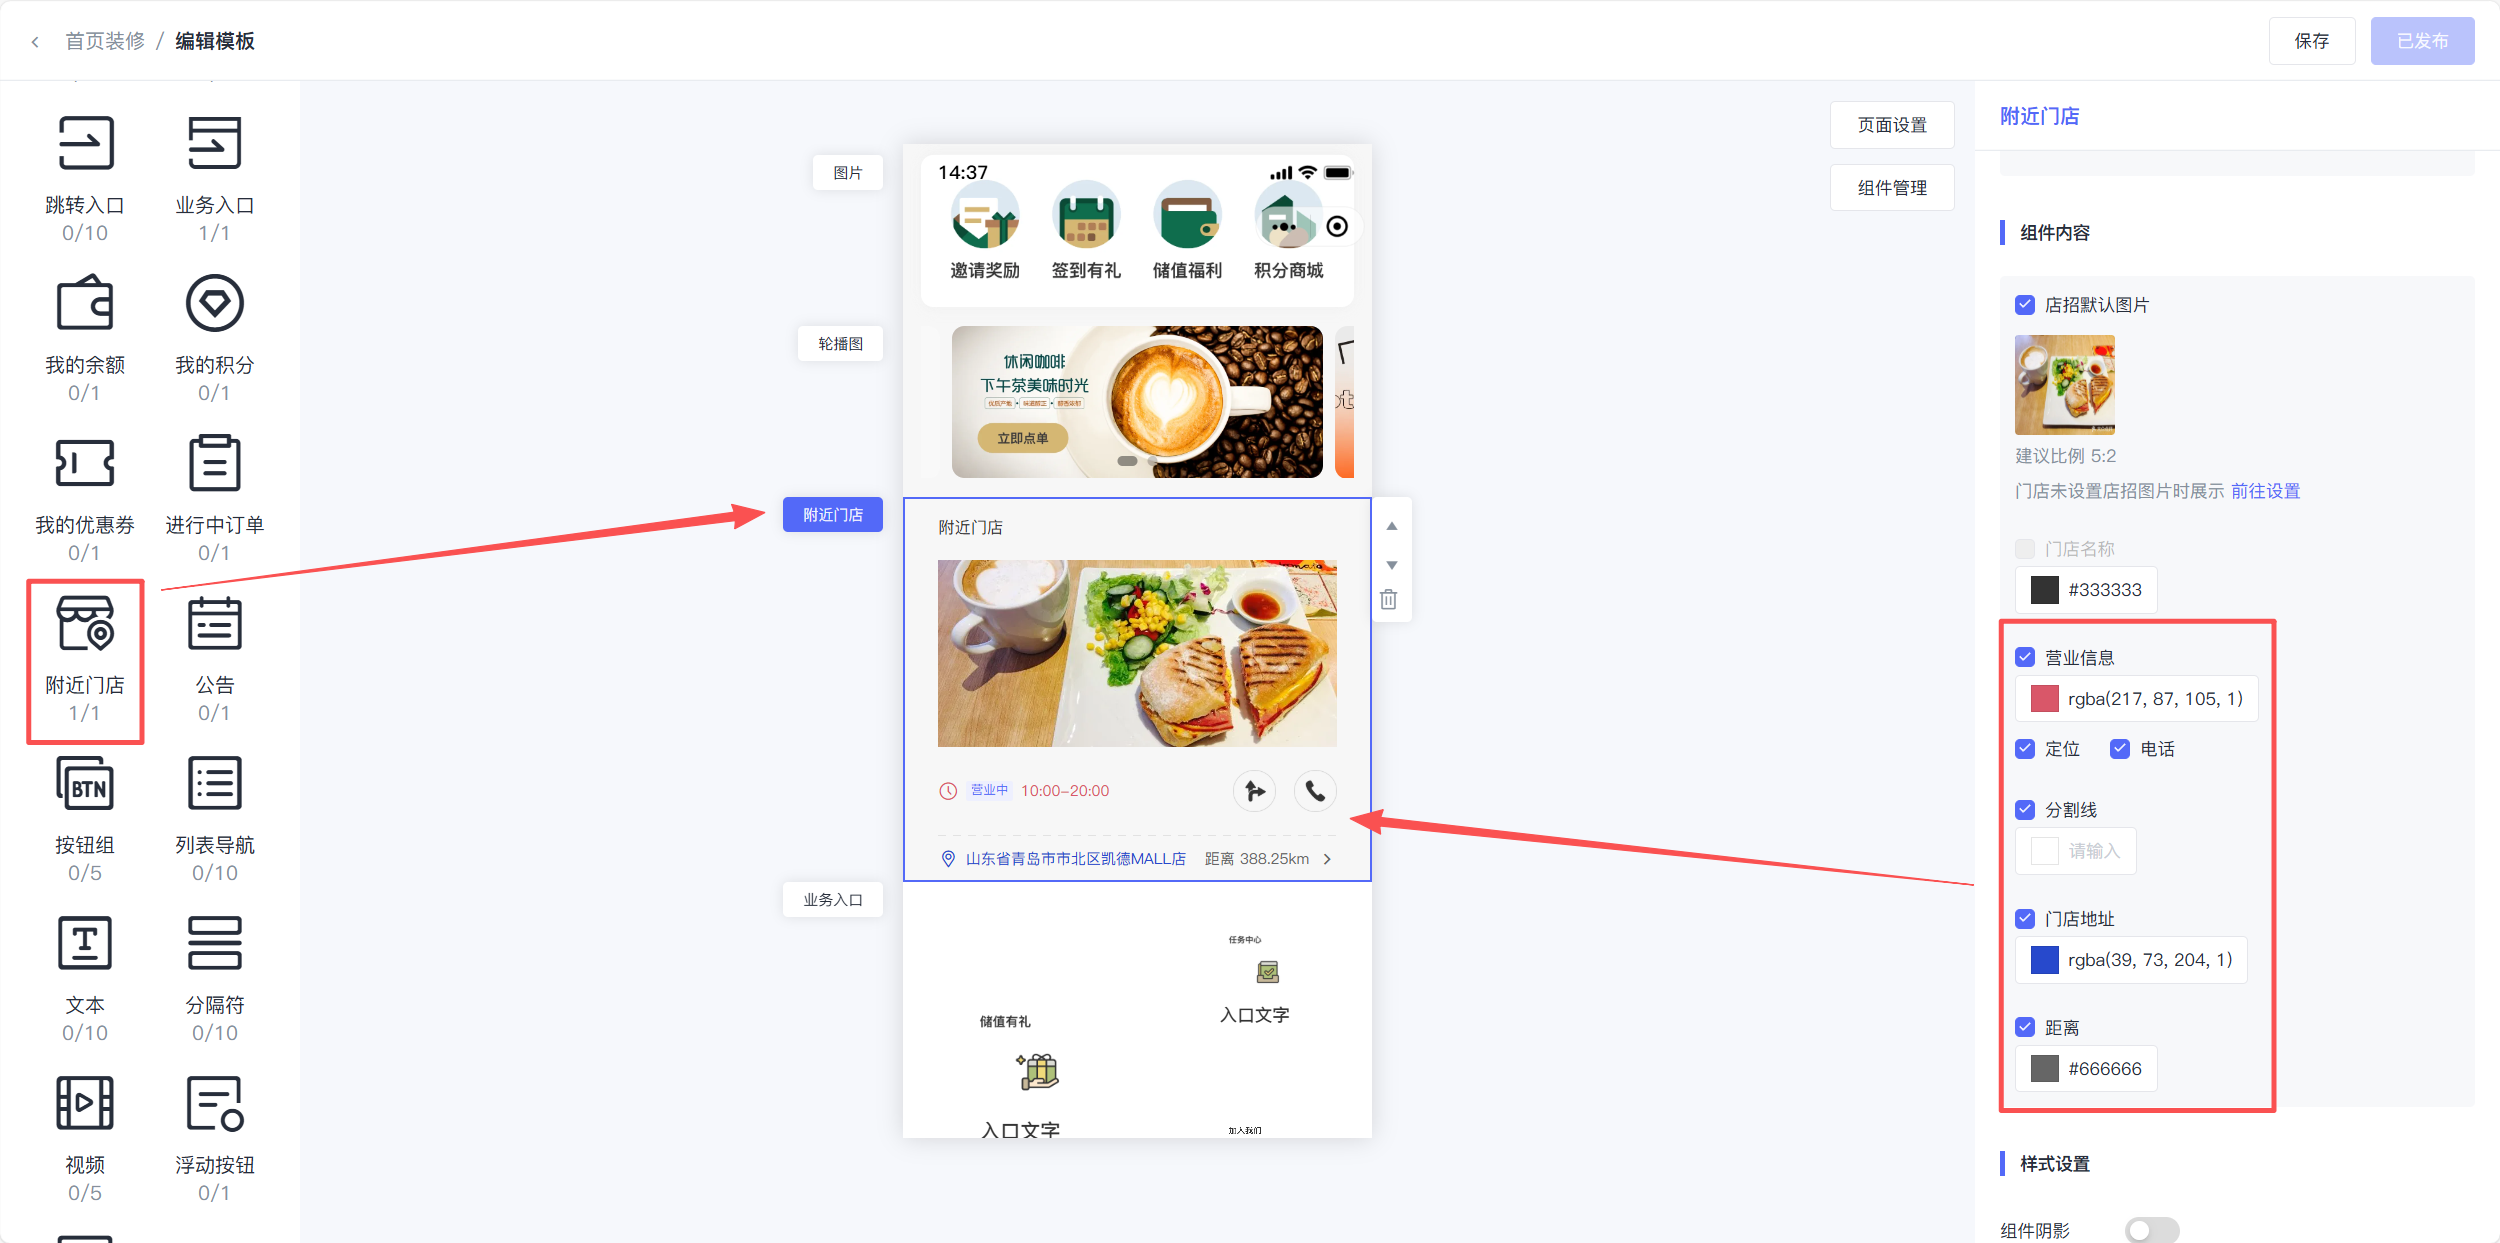Select the 跳转入口 component icon
The image size is (2500, 1243).
(85, 143)
